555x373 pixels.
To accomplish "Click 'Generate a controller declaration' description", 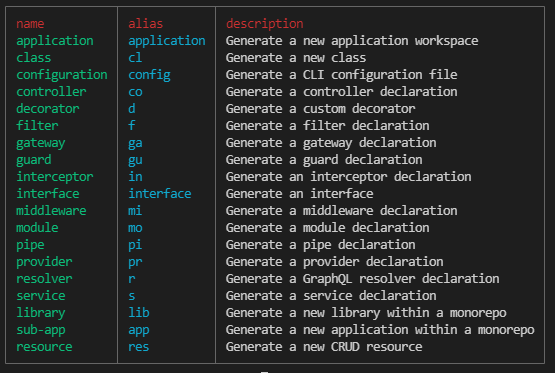I will point(342,92).
